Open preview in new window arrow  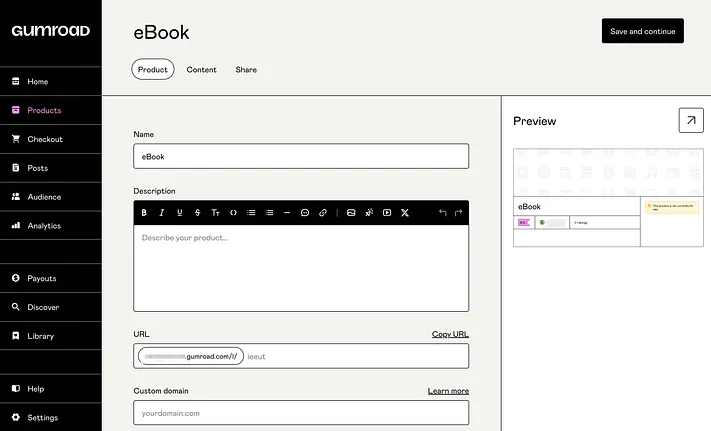[x=691, y=120]
